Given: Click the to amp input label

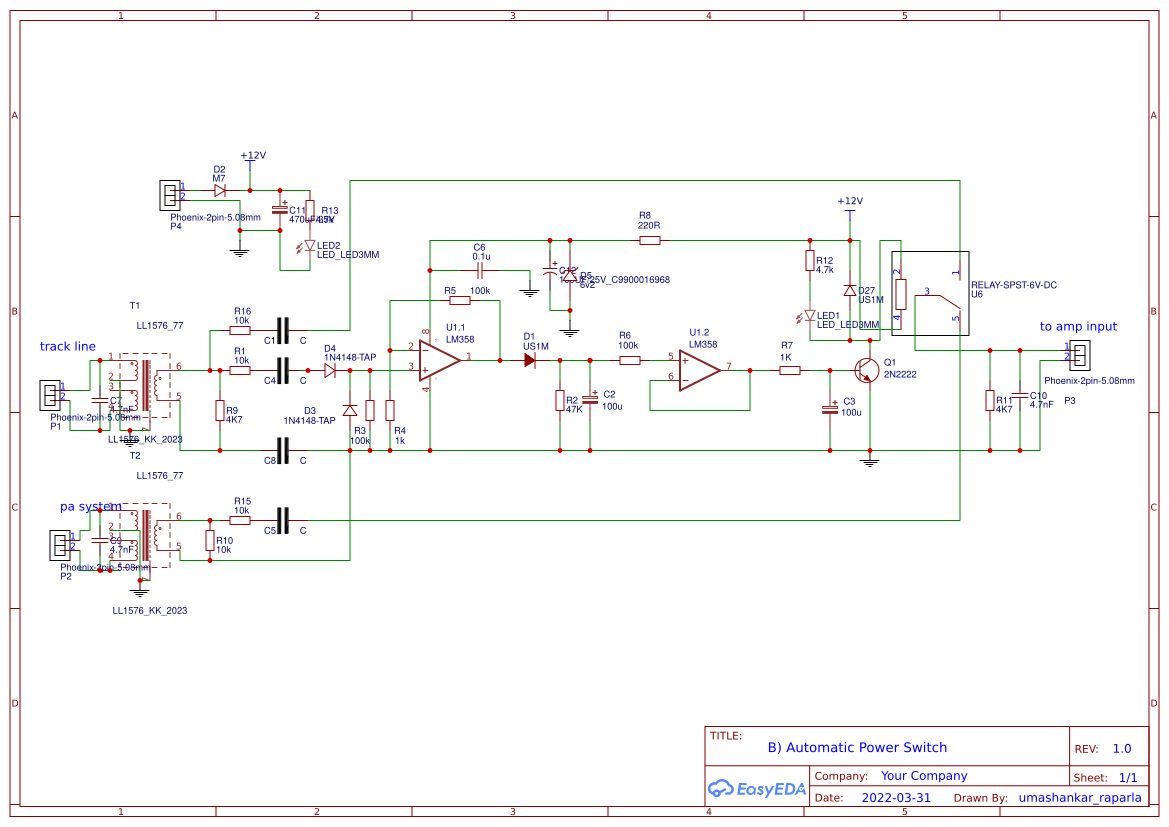Looking at the screenshot, I should click(1077, 326).
